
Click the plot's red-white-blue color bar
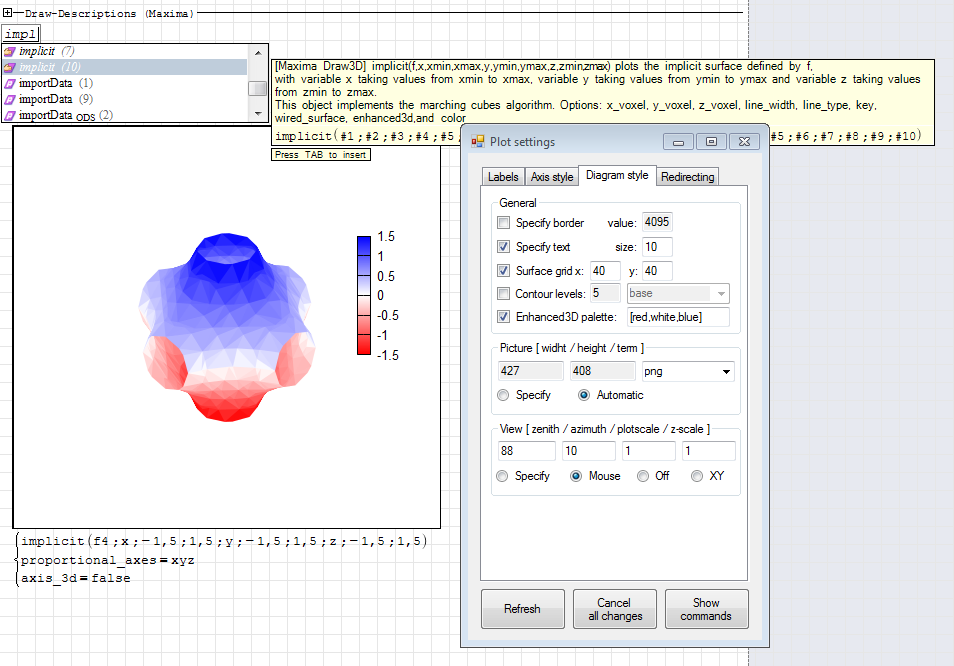point(364,295)
